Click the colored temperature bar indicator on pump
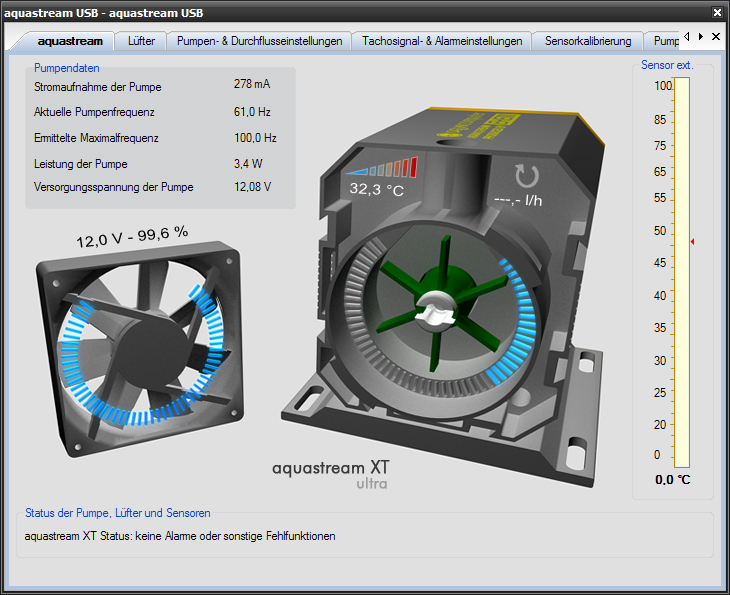This screenshot has height=595, width=730. click(382, 168)
